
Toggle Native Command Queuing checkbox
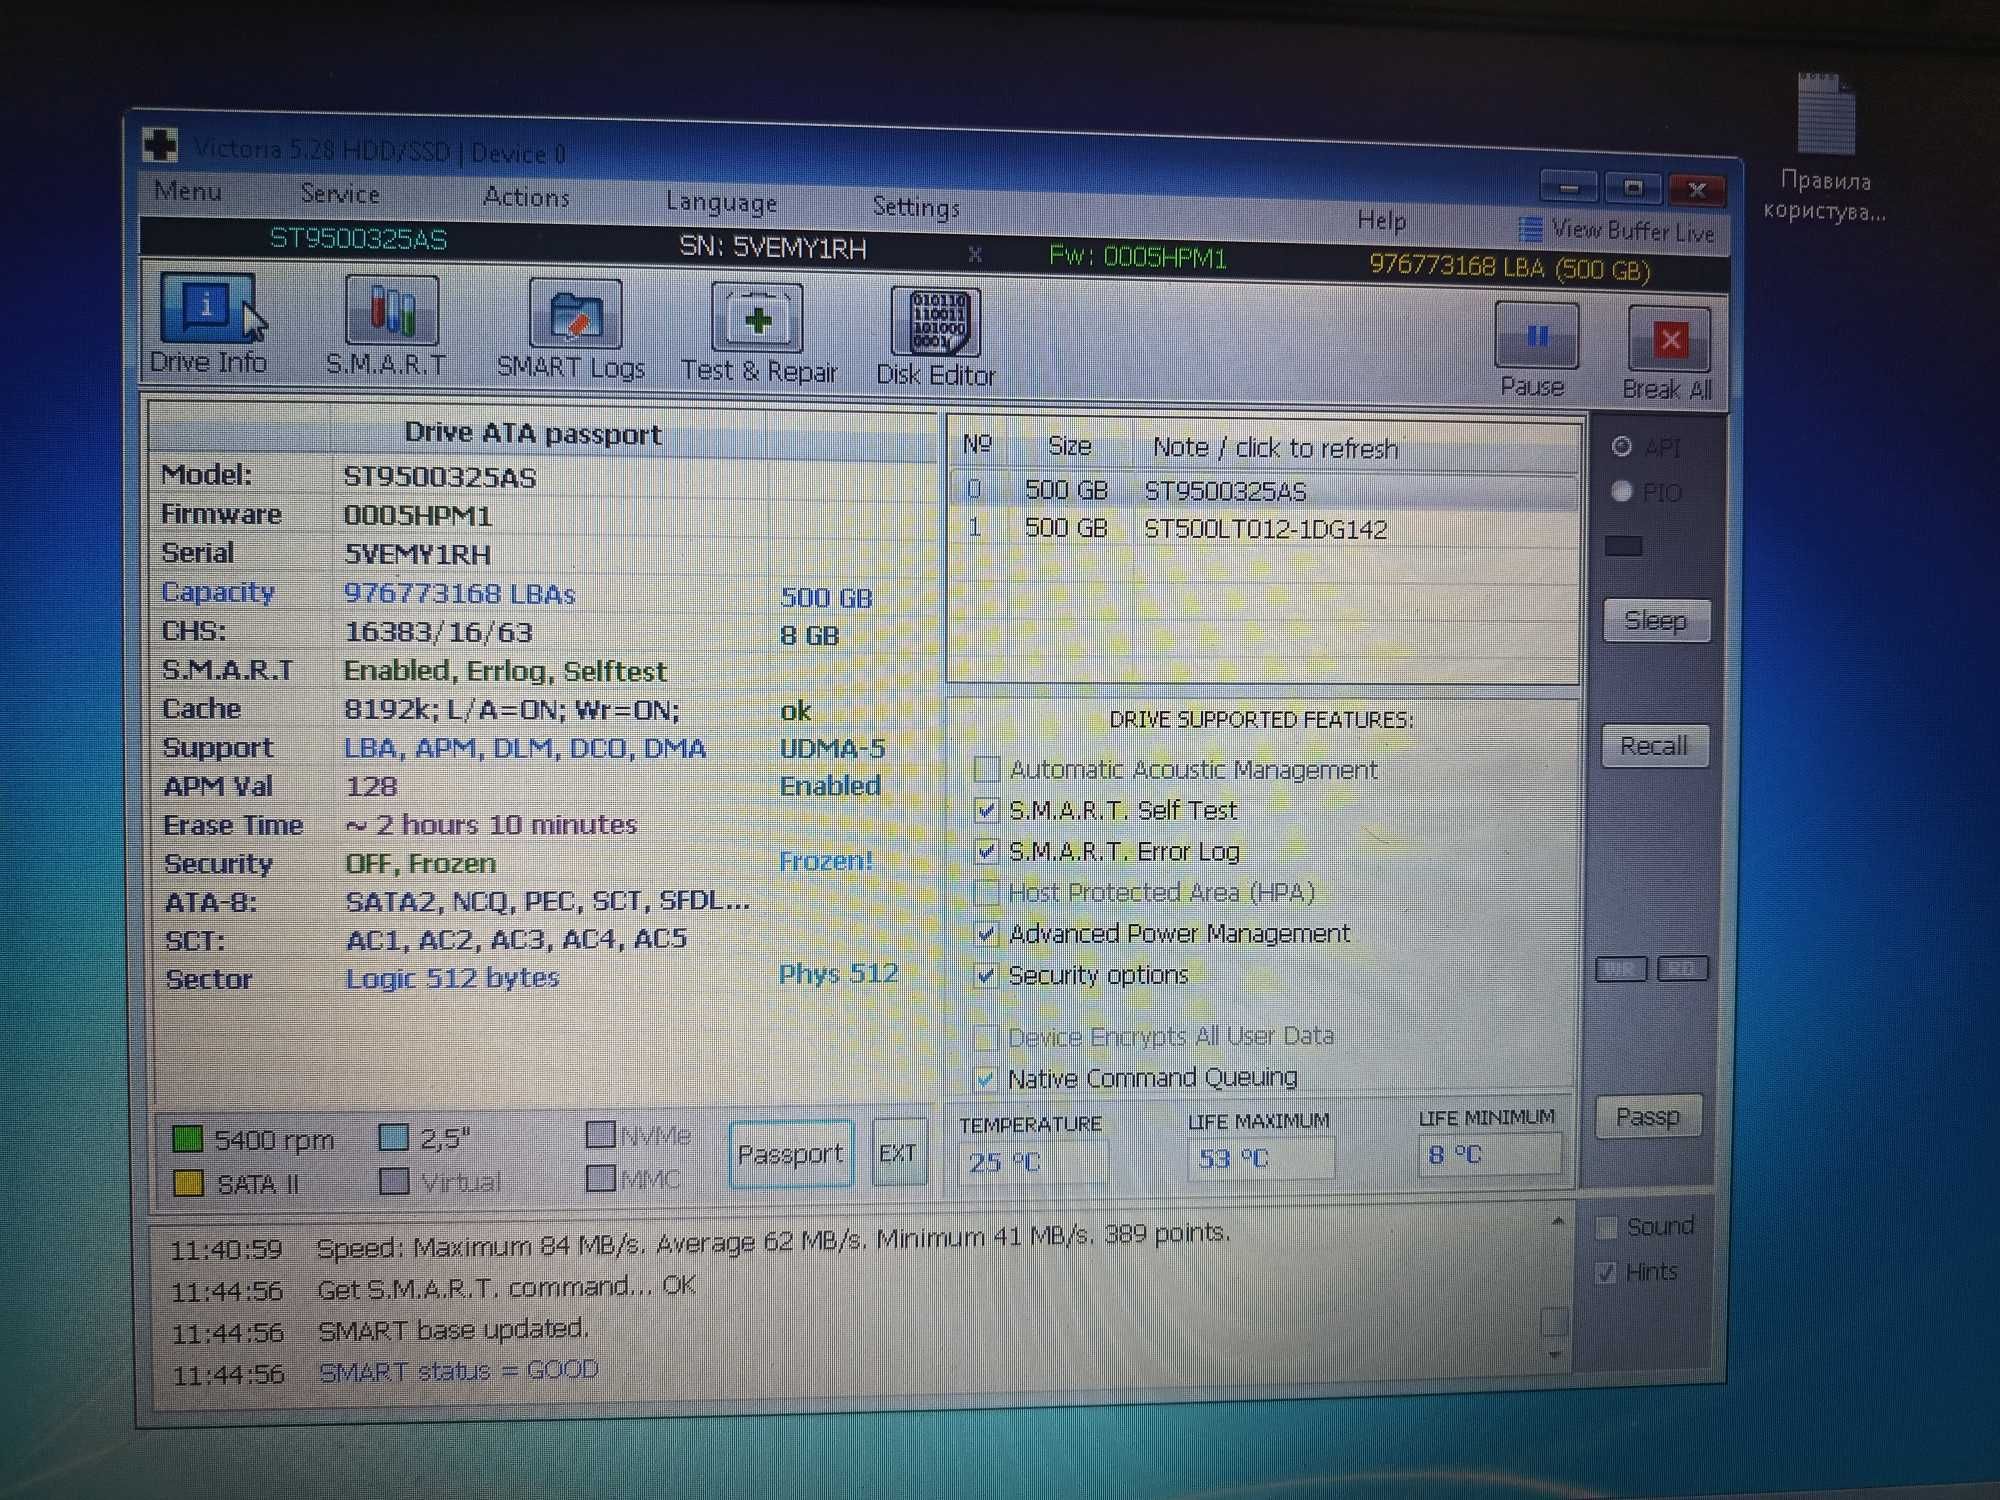(x=985, y=1078)
